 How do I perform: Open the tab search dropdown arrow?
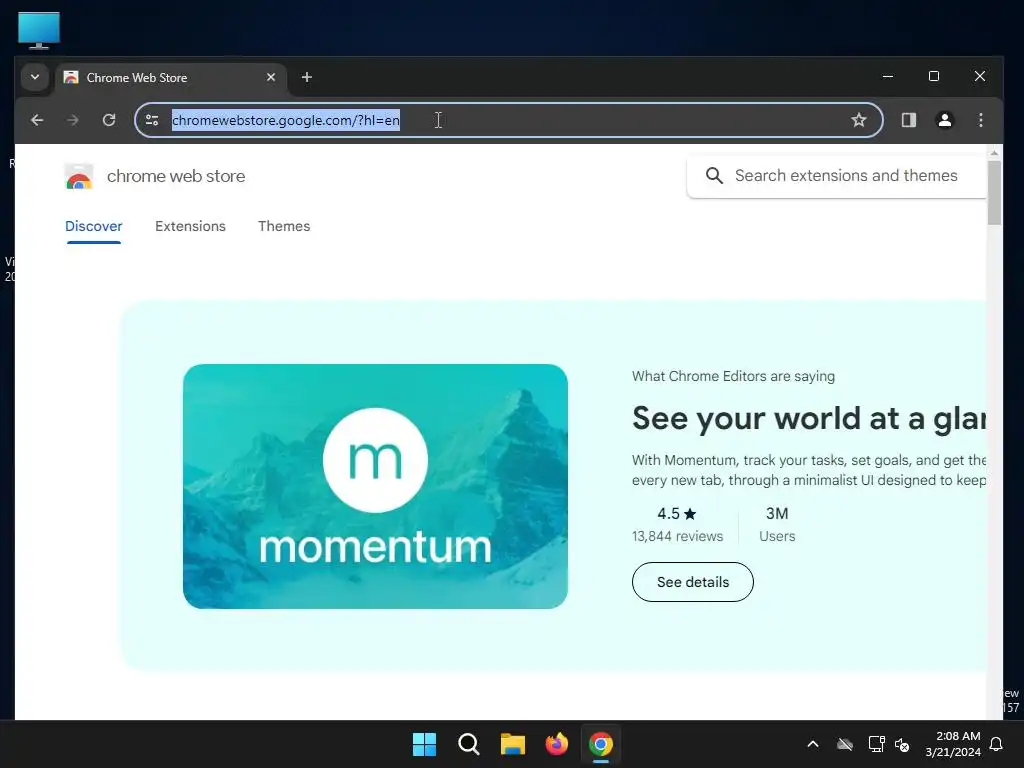click(x=35, y=77)
